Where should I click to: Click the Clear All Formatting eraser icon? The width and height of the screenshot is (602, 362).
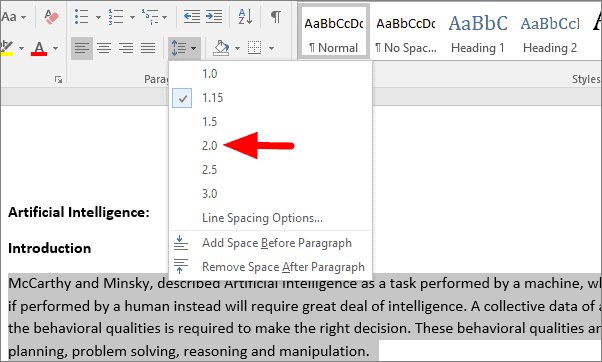click(x=51, y=17)
